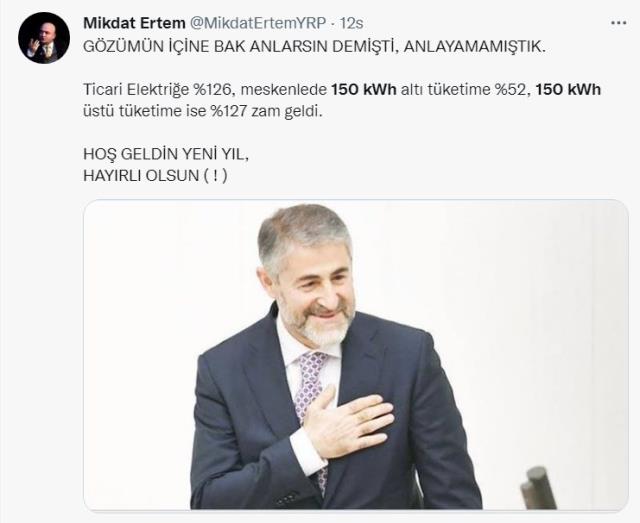Click the first bold 150 kWh text

[x=364, y=89]
